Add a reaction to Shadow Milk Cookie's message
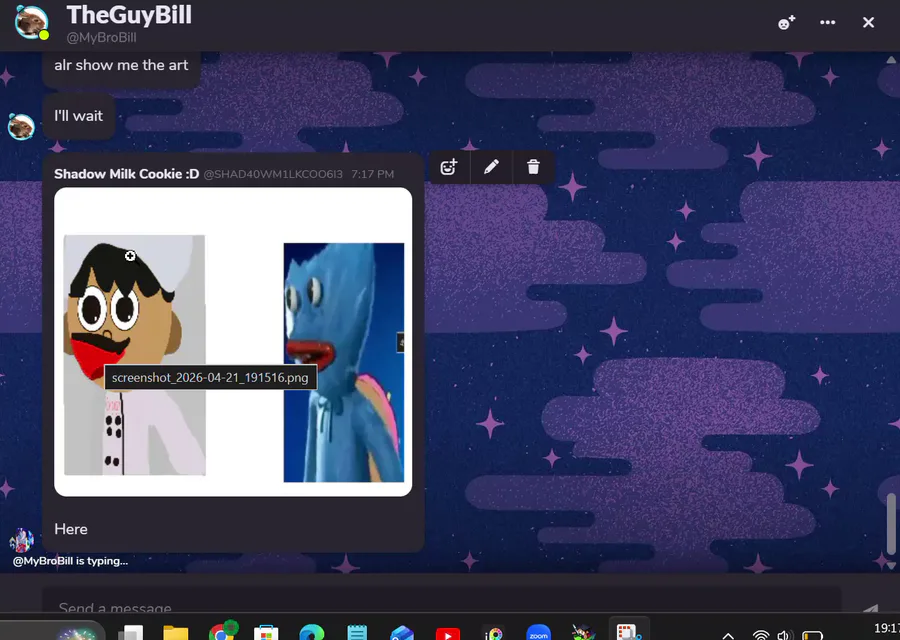This screenshot has width=900, height=640. point(449,167)
